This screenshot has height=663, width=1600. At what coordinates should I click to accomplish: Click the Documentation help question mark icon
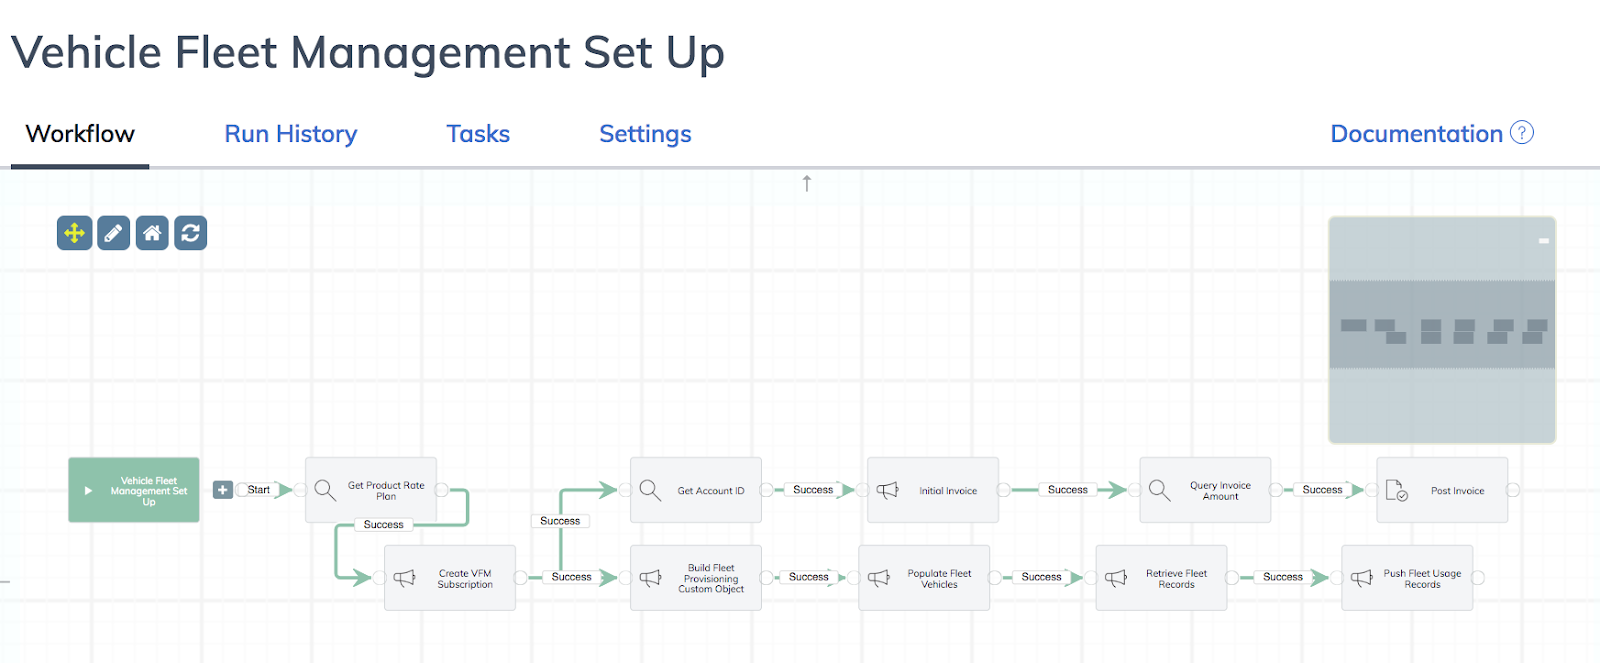click(1522, 133)
